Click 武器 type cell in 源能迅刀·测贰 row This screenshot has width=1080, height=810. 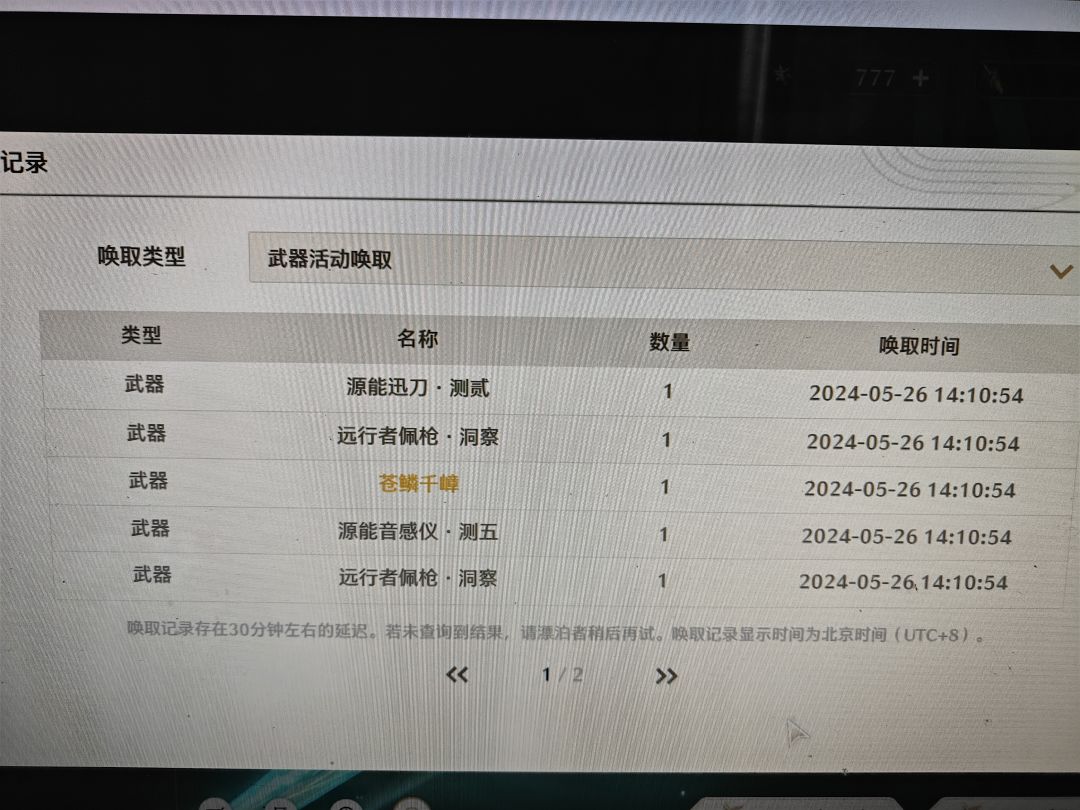(144, 384)
